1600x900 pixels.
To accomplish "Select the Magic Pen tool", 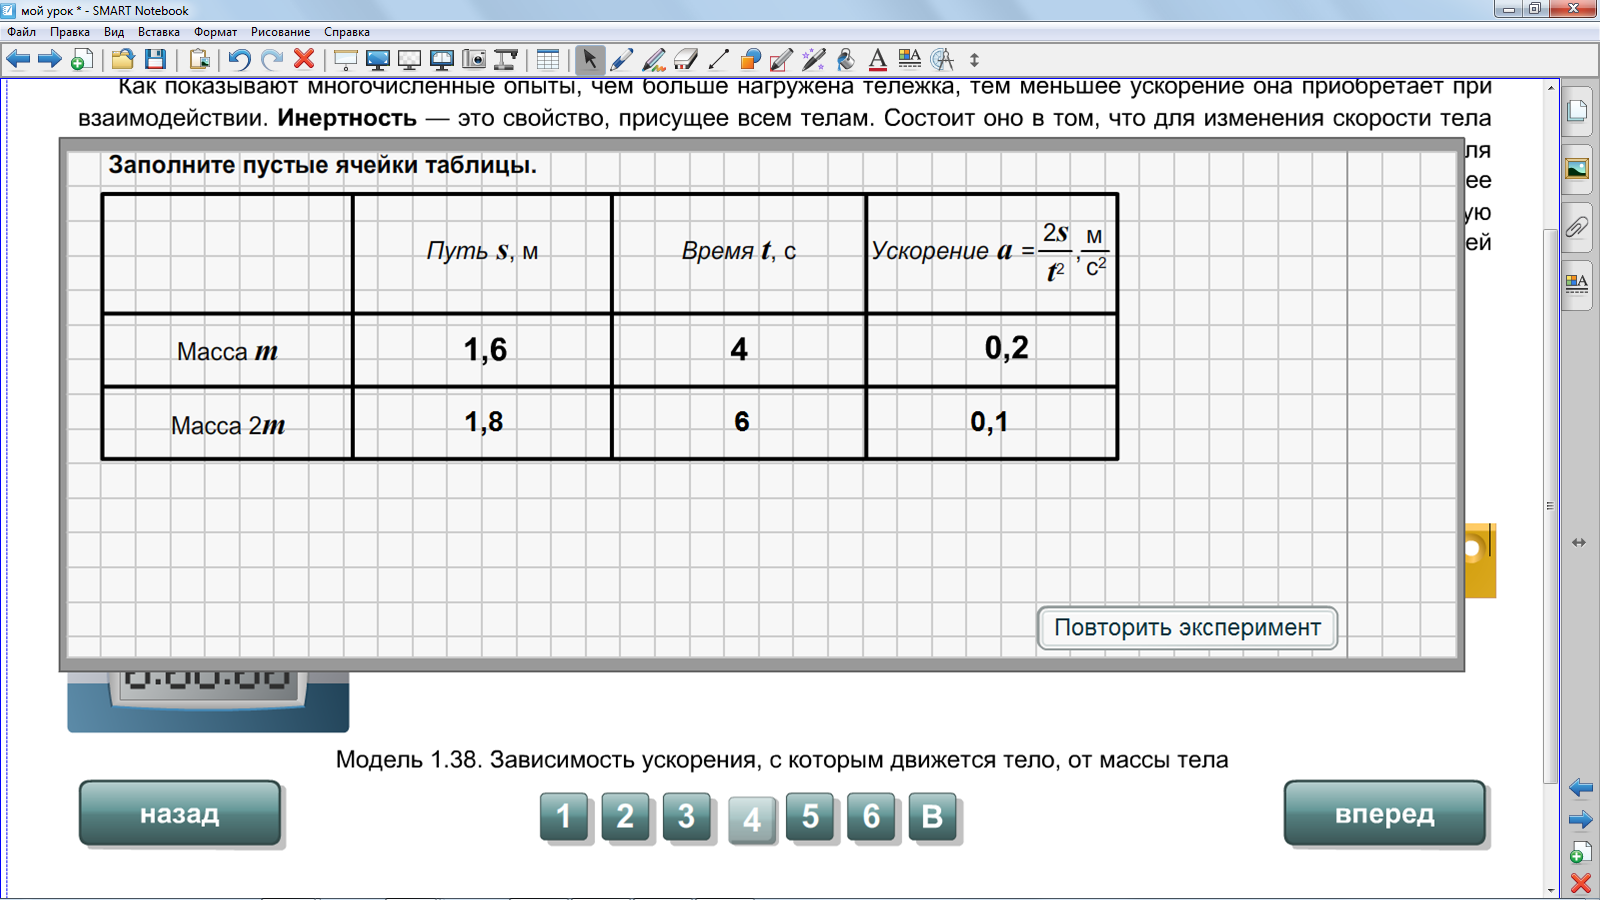I will (x=814, y=60).
